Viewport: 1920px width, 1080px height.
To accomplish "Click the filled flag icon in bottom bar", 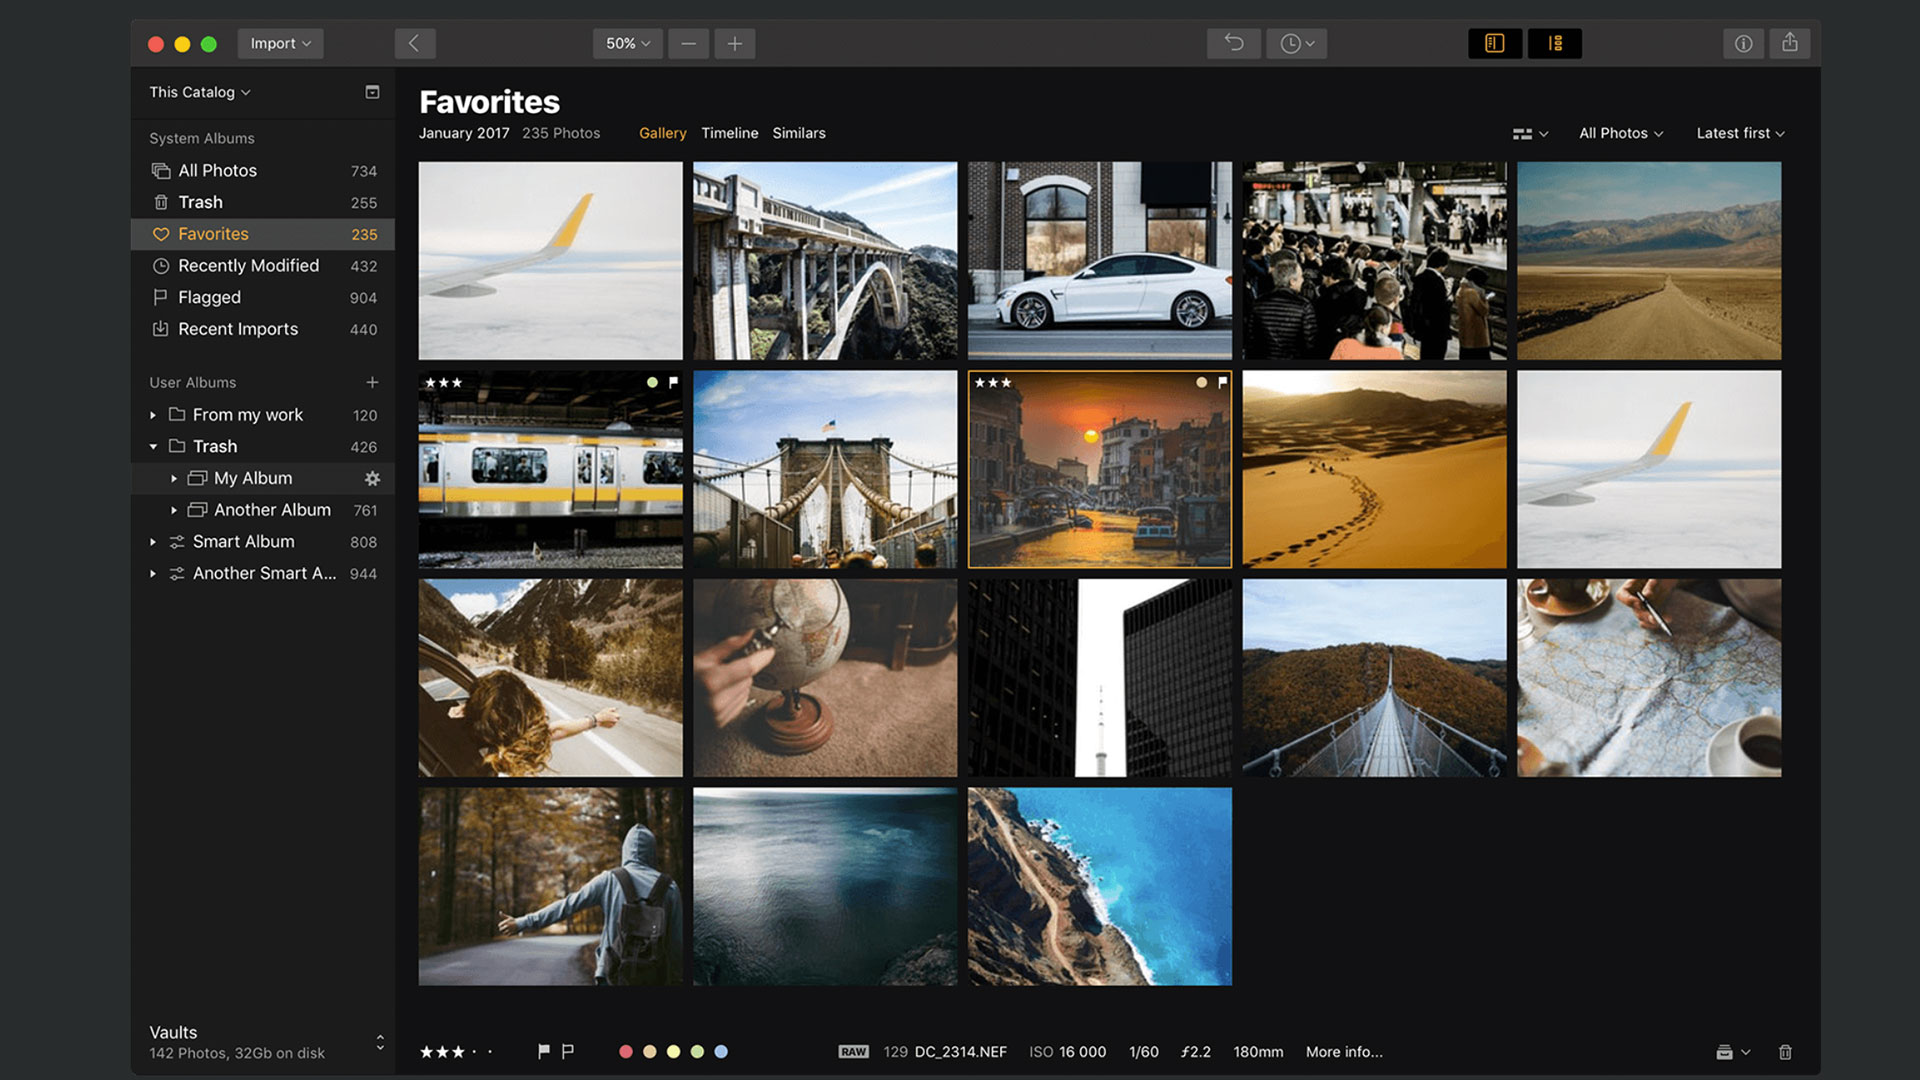I will point(543,1051).
